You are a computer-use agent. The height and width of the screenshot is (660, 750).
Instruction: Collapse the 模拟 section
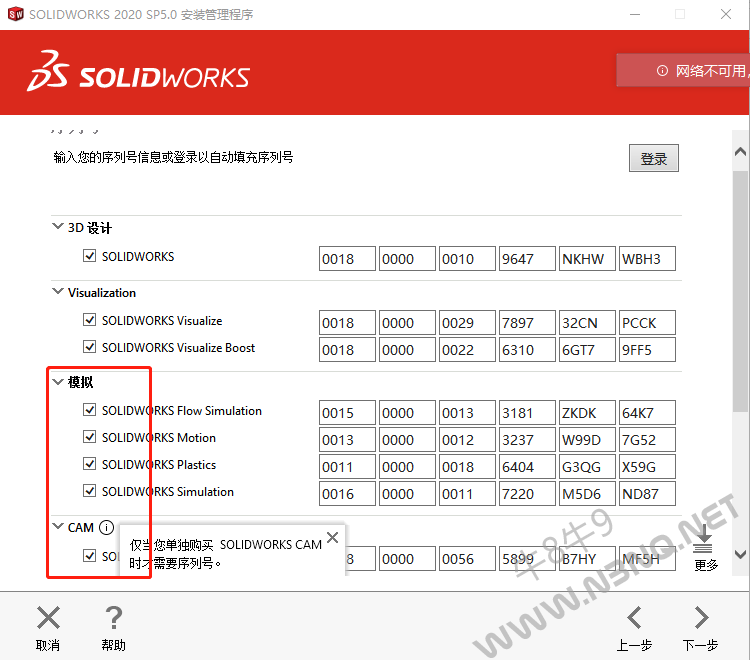[57, 382]
